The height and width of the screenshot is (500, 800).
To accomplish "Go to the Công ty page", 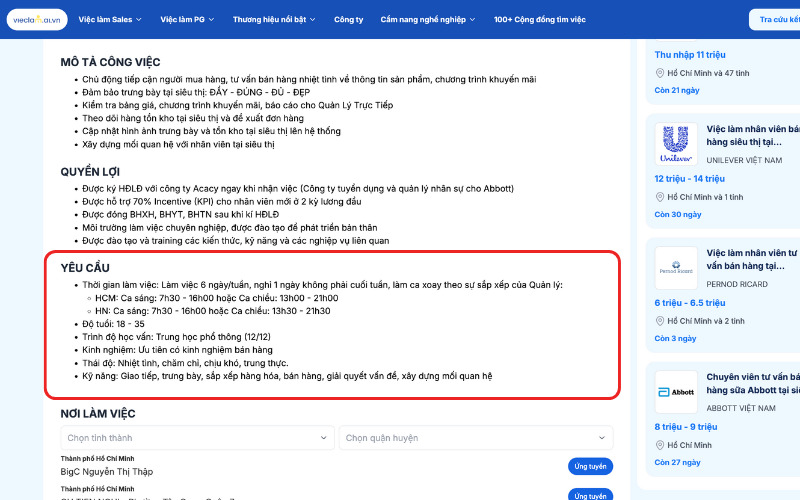I will pos(348,19).
